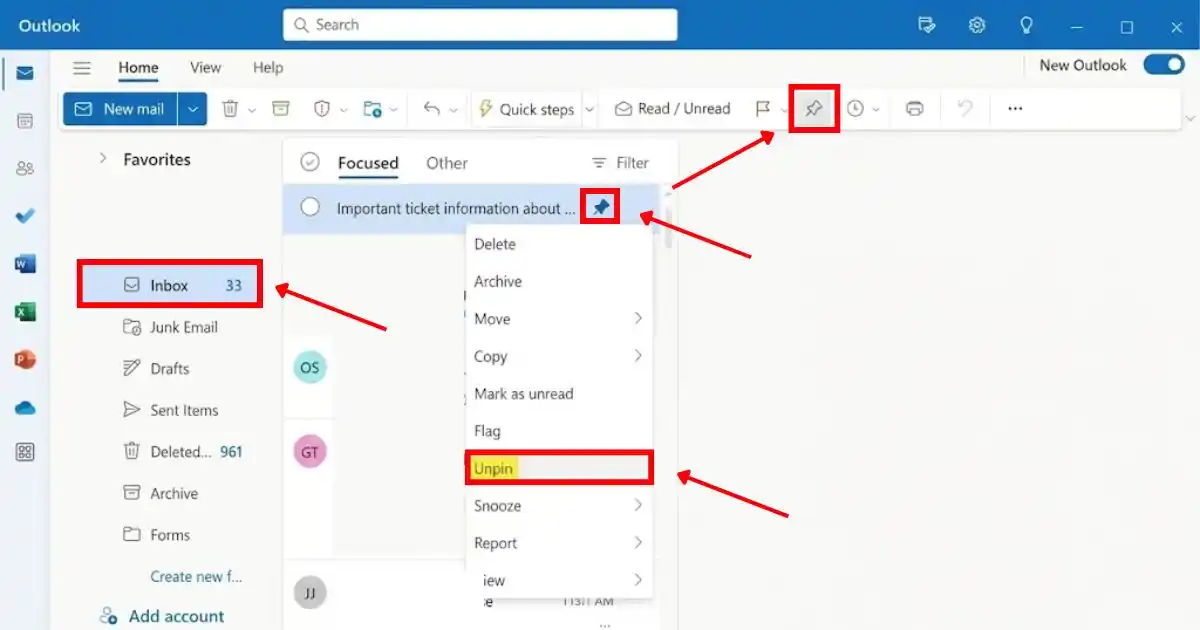Click the Move to folder toolbar icon
The image size is (1200, 630).
point(372,109)
